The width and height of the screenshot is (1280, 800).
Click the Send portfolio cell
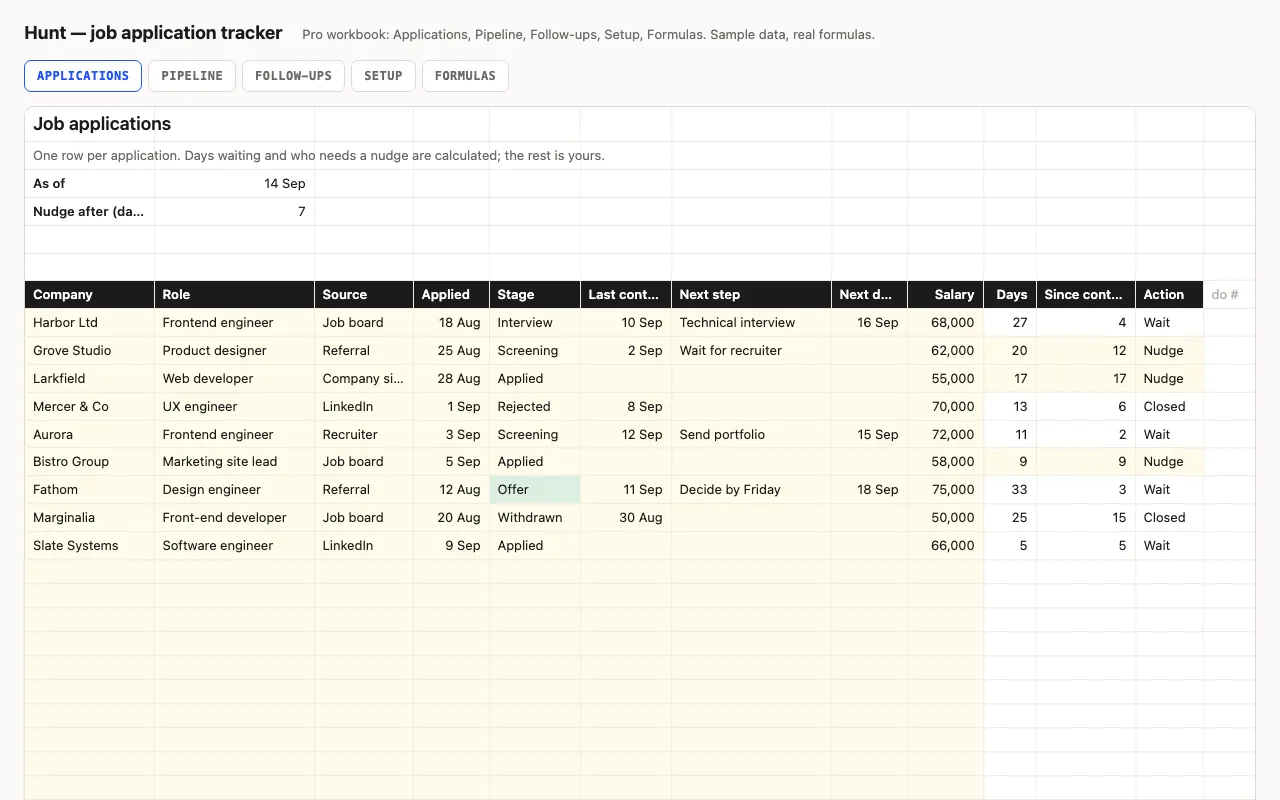751,435
